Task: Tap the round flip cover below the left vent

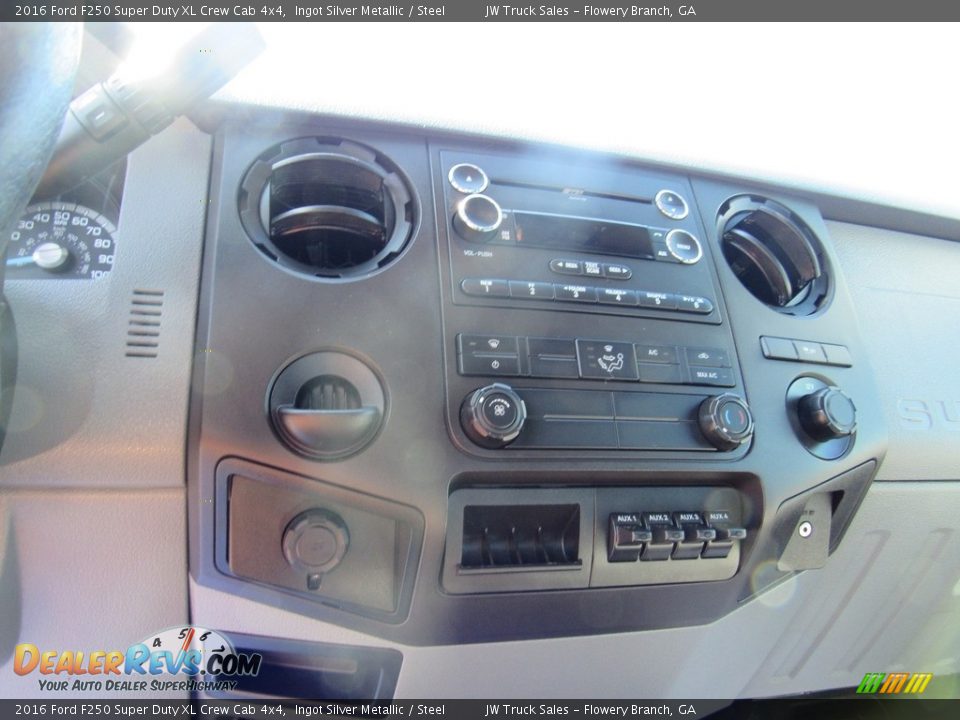Action: [x=327, y=405]
